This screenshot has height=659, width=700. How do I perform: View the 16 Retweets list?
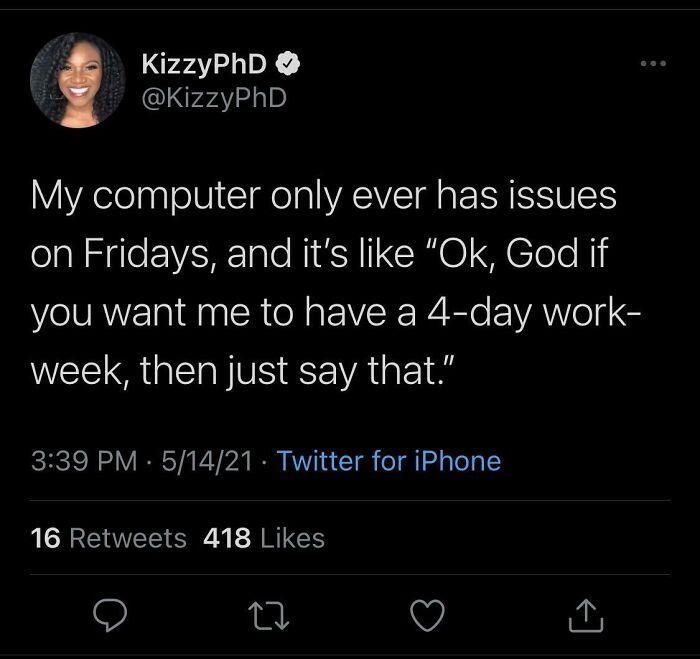pos(108,538)
